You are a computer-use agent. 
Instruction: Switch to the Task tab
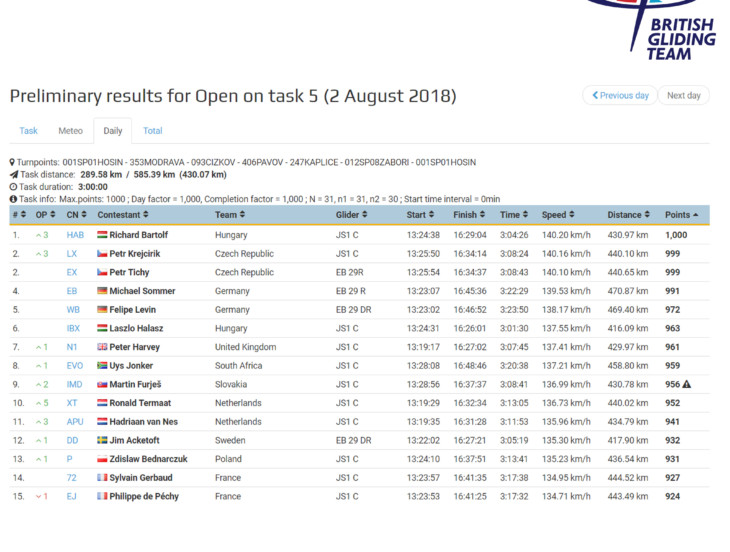coord(29,131)
